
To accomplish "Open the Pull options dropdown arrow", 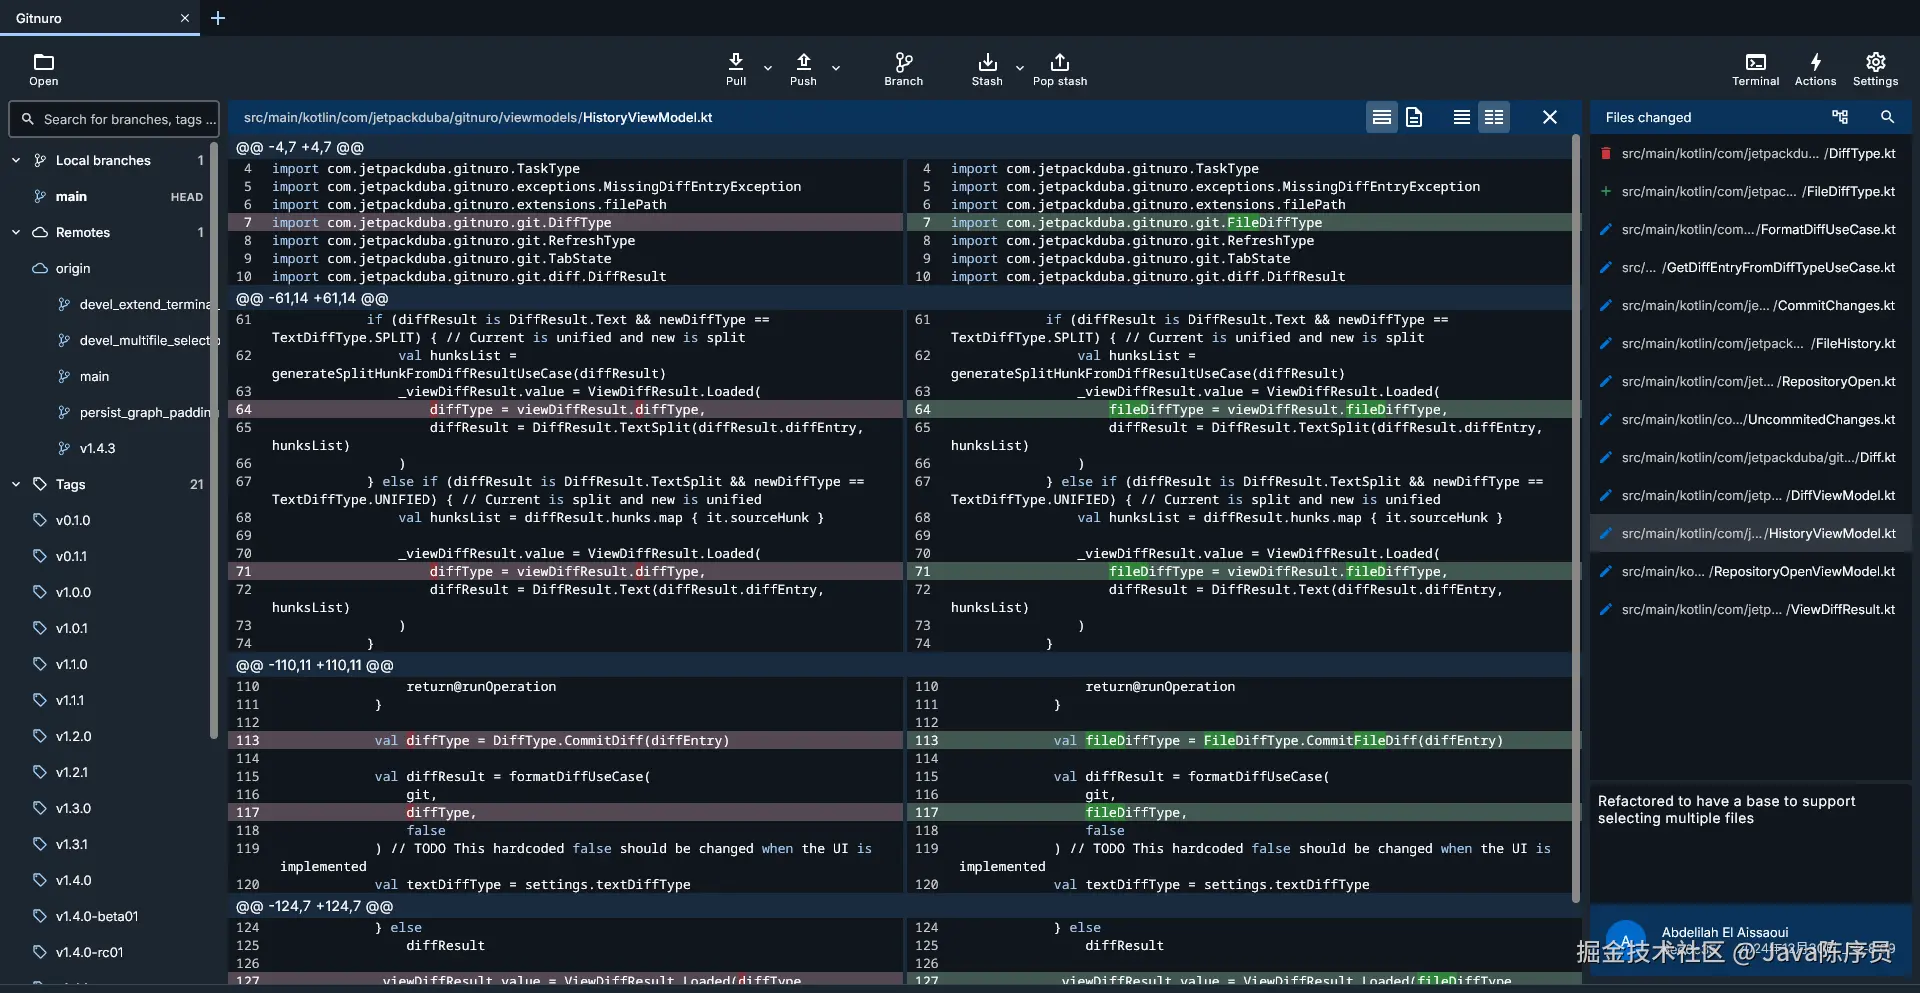I will pos(768,68).
